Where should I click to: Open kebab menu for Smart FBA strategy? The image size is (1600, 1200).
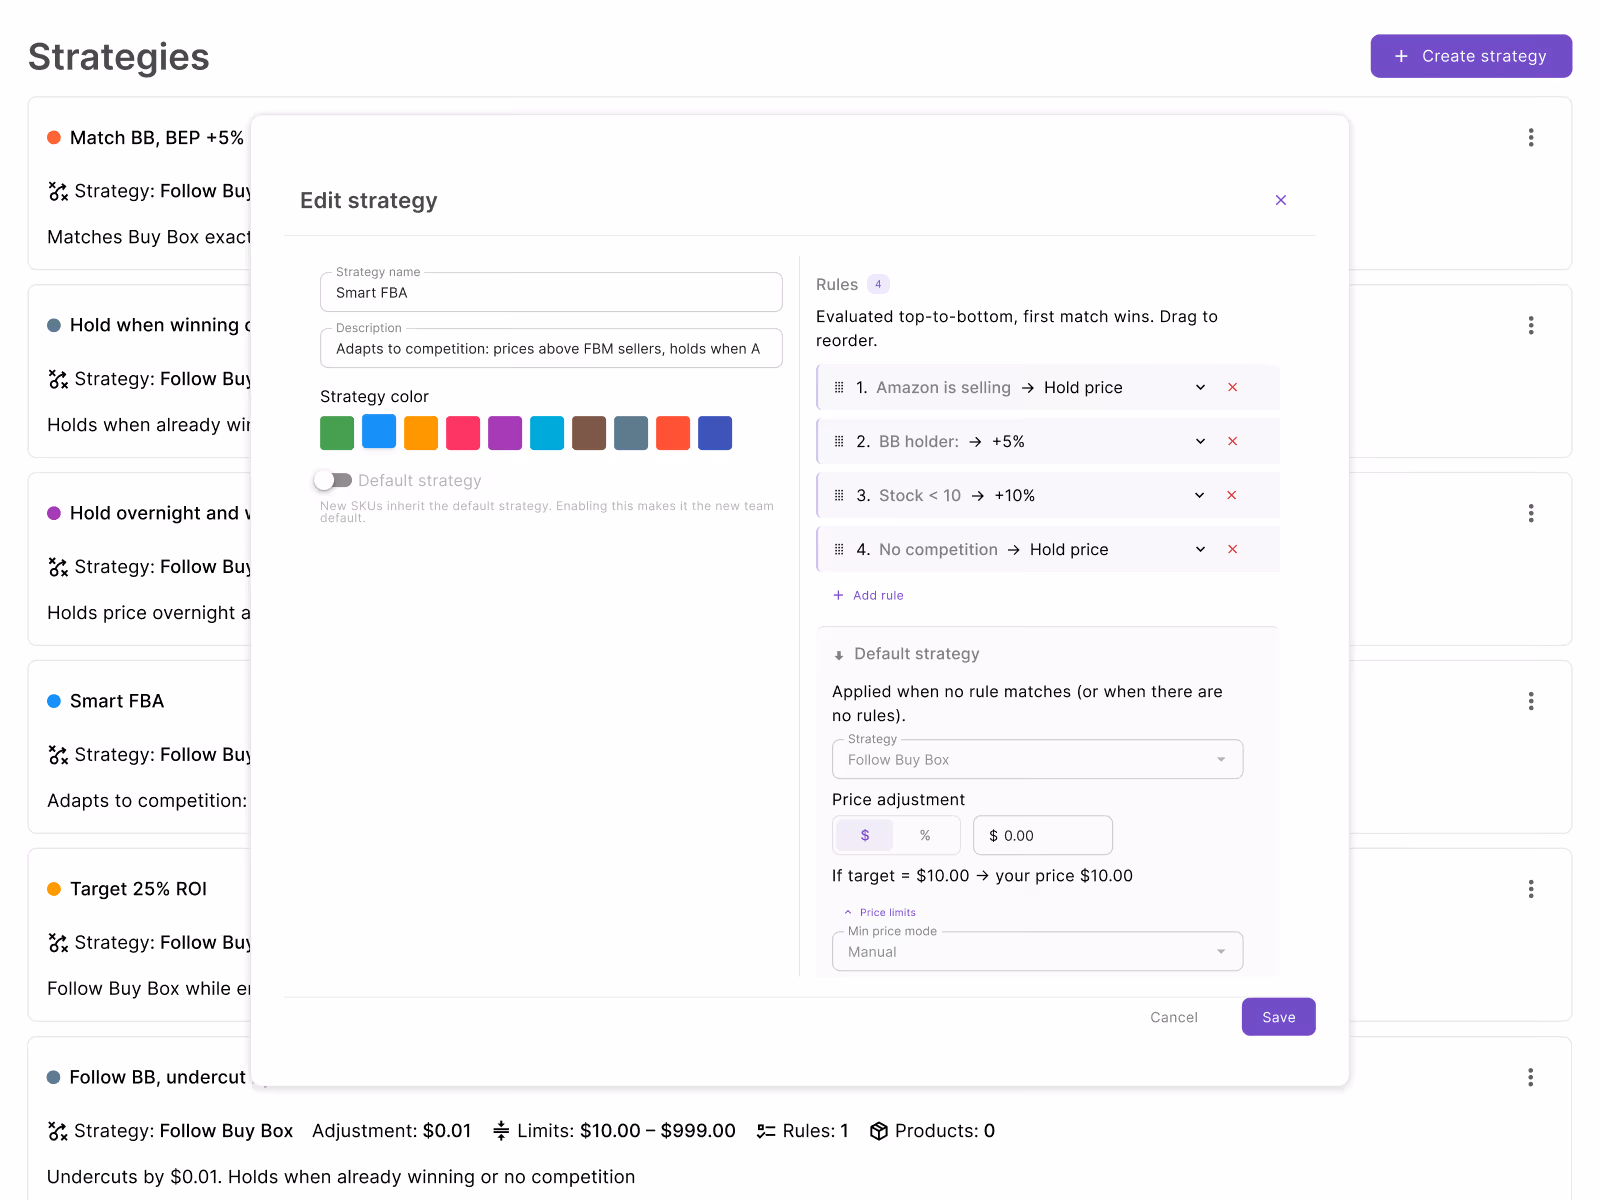pos(1531,701)
